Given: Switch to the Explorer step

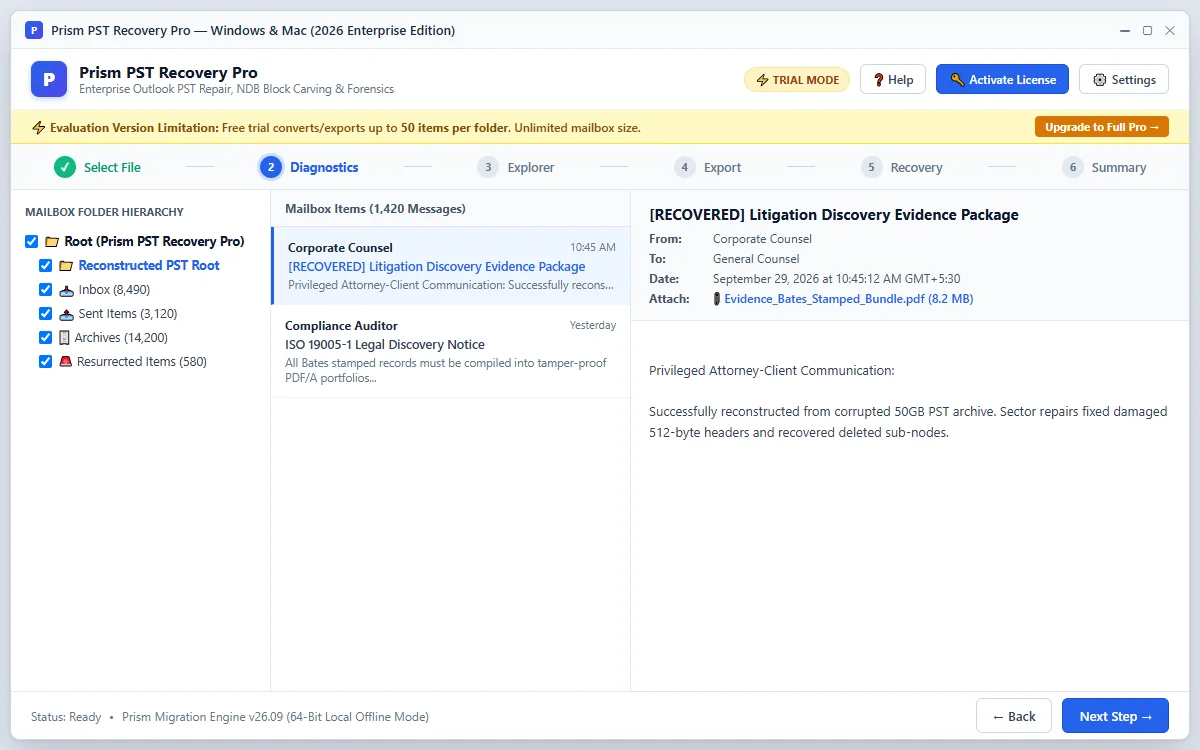Looking at the screenshot, I should [x=516, y=167].
